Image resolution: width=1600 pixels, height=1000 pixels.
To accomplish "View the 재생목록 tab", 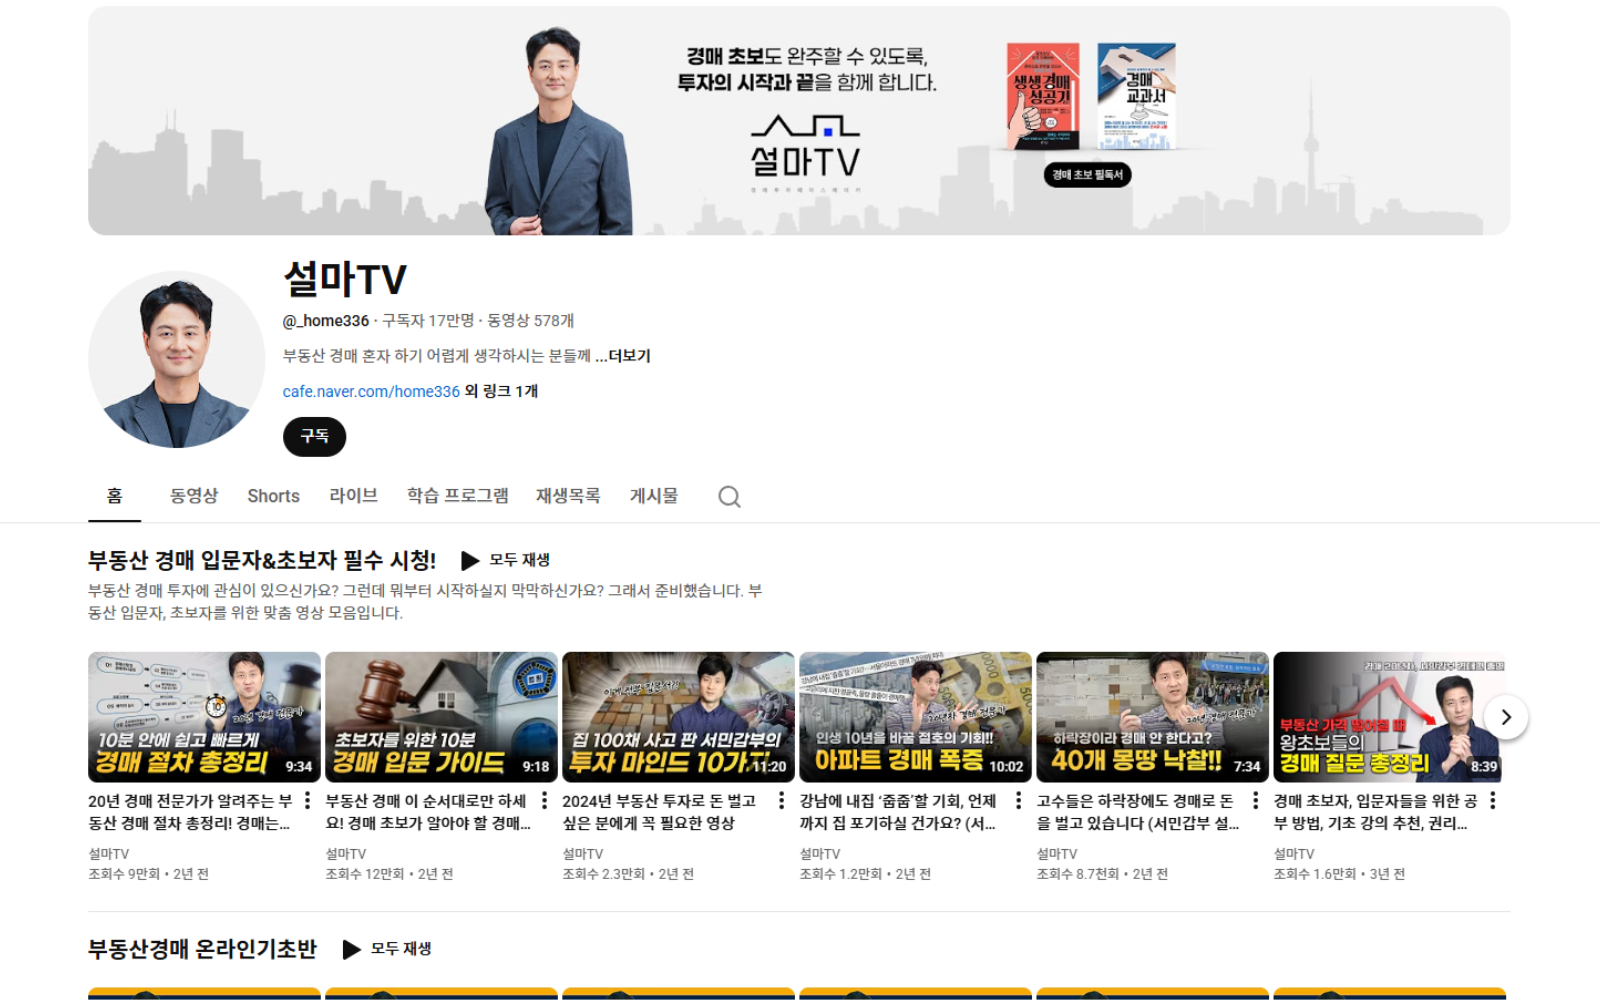I will pos(568,496).
